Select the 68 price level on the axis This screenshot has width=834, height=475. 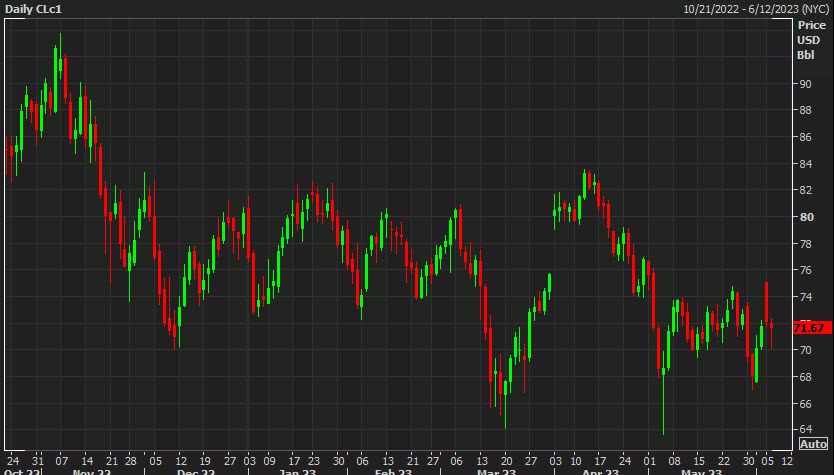(805, 377)
